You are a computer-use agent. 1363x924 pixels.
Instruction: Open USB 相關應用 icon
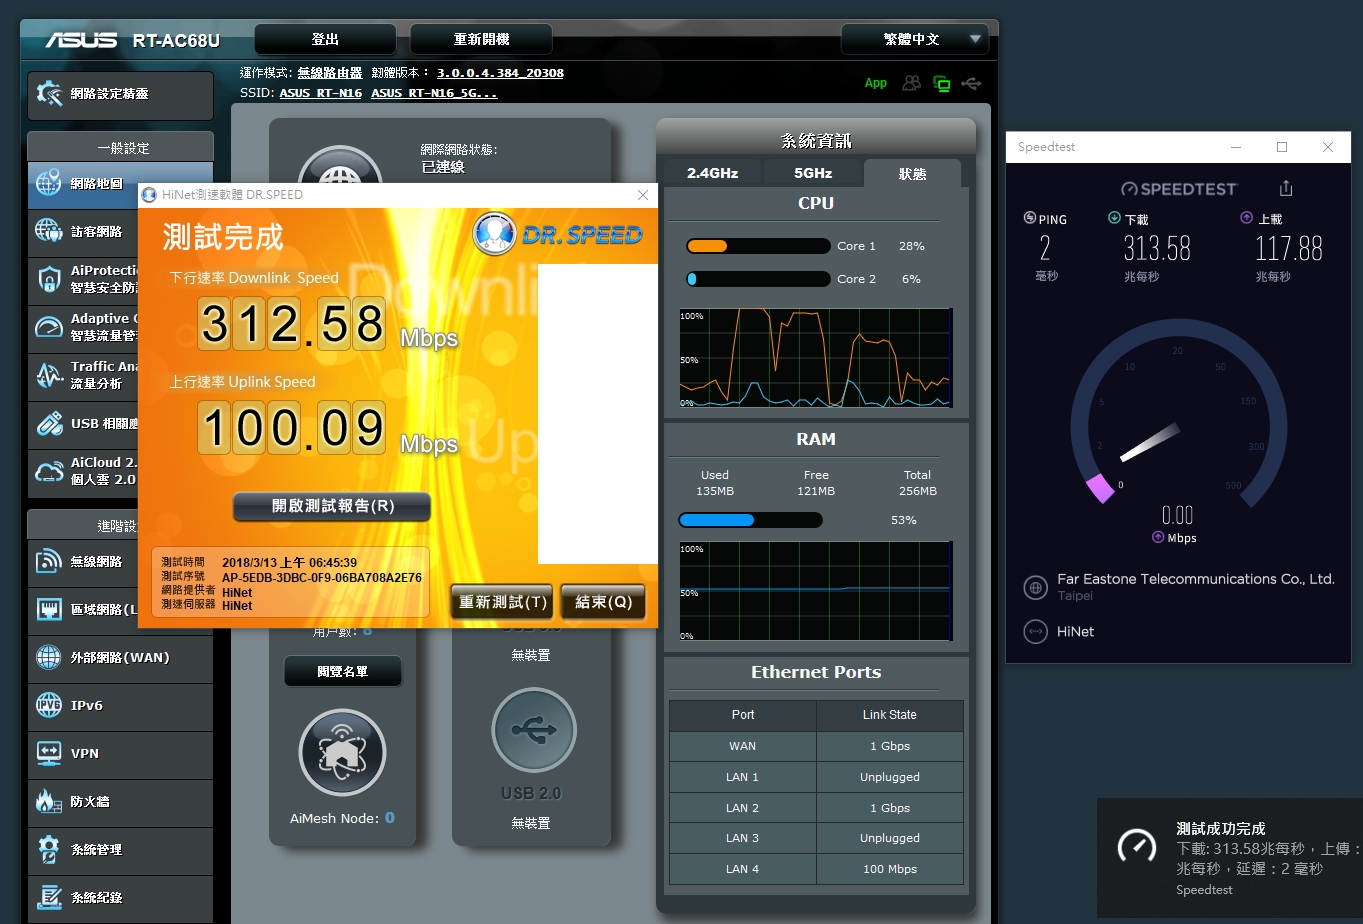[x=49, y=423]
